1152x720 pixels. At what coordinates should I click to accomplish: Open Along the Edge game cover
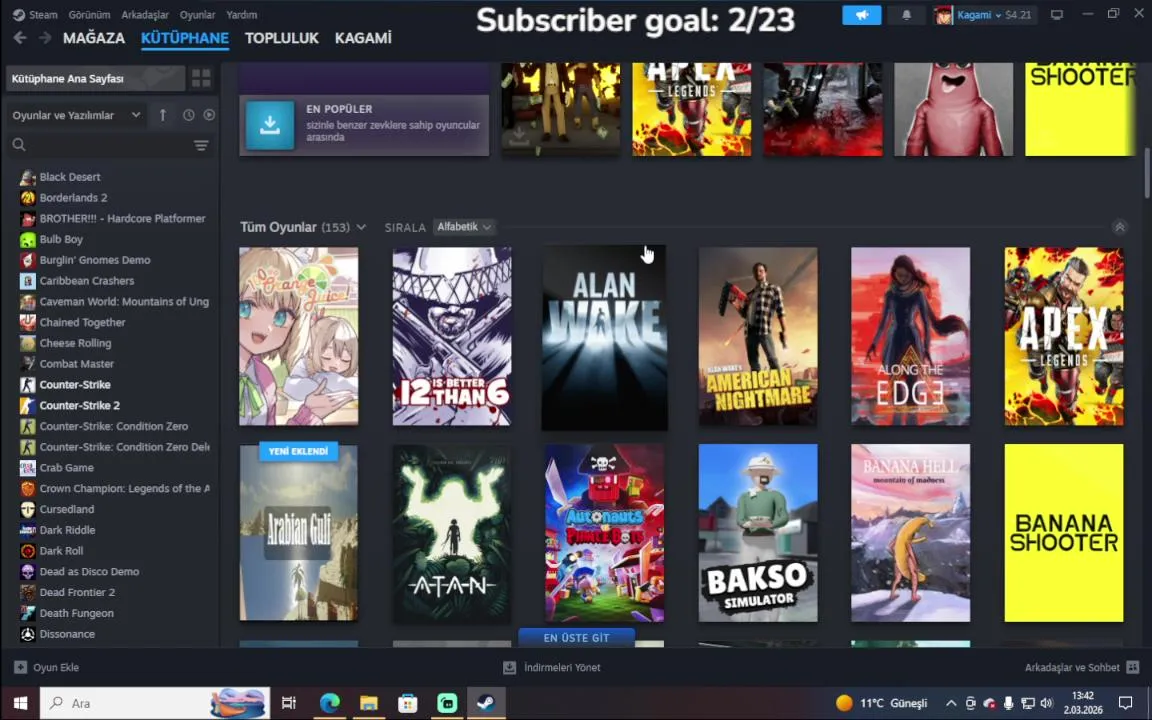910,336
